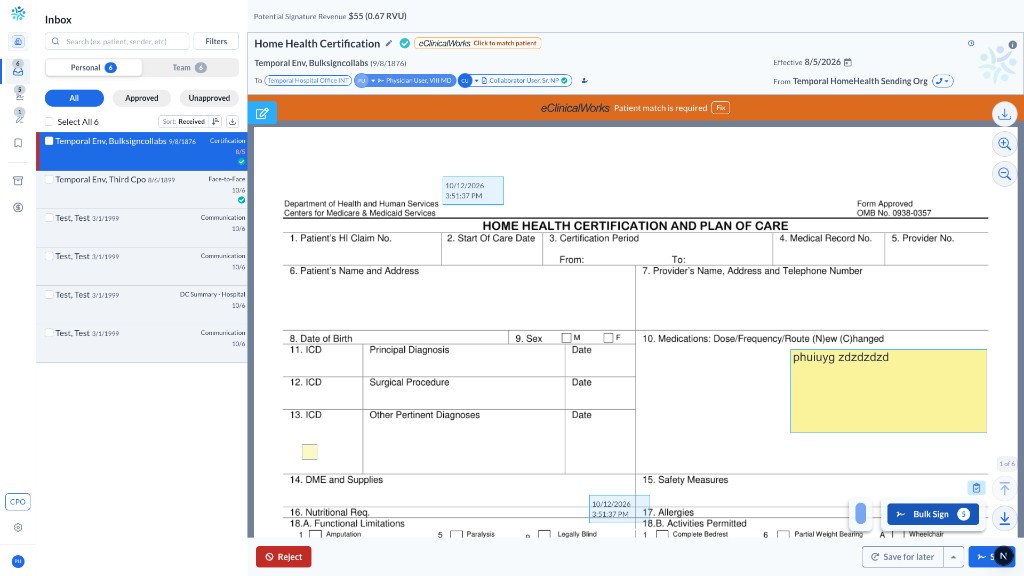Select the Approved filter pill

coord(142,98)
